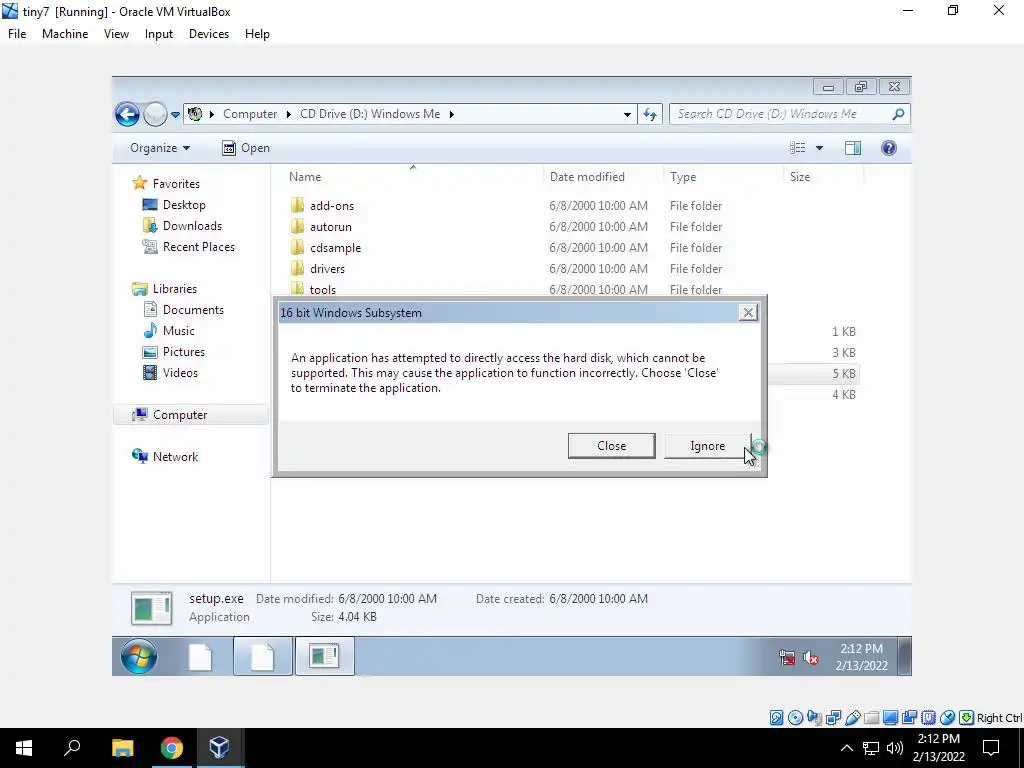The height and width of the screenshot is (768, 1024).
Task: Select Computer in the address breadcrumb
Action: pos(250,114)
